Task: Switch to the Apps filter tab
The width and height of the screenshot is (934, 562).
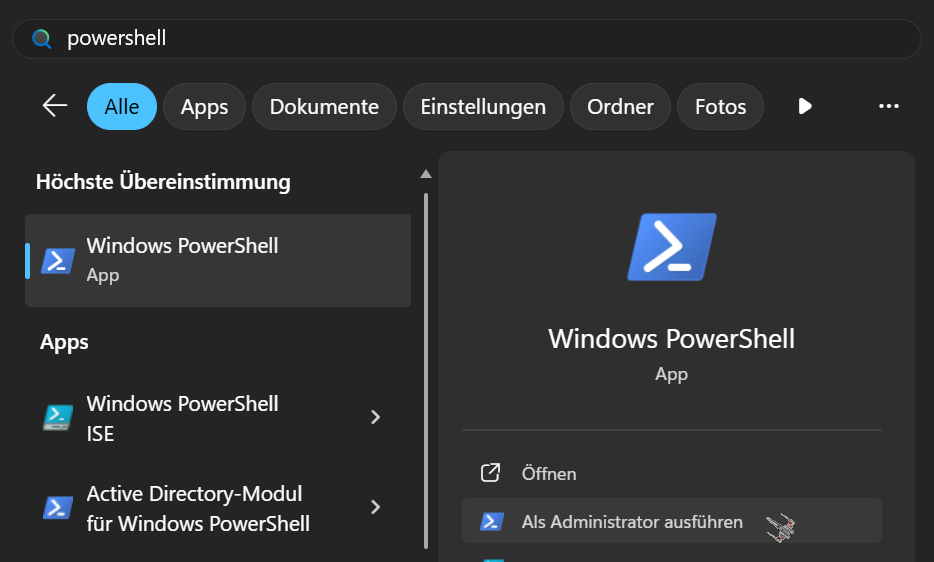Action: 204,107
